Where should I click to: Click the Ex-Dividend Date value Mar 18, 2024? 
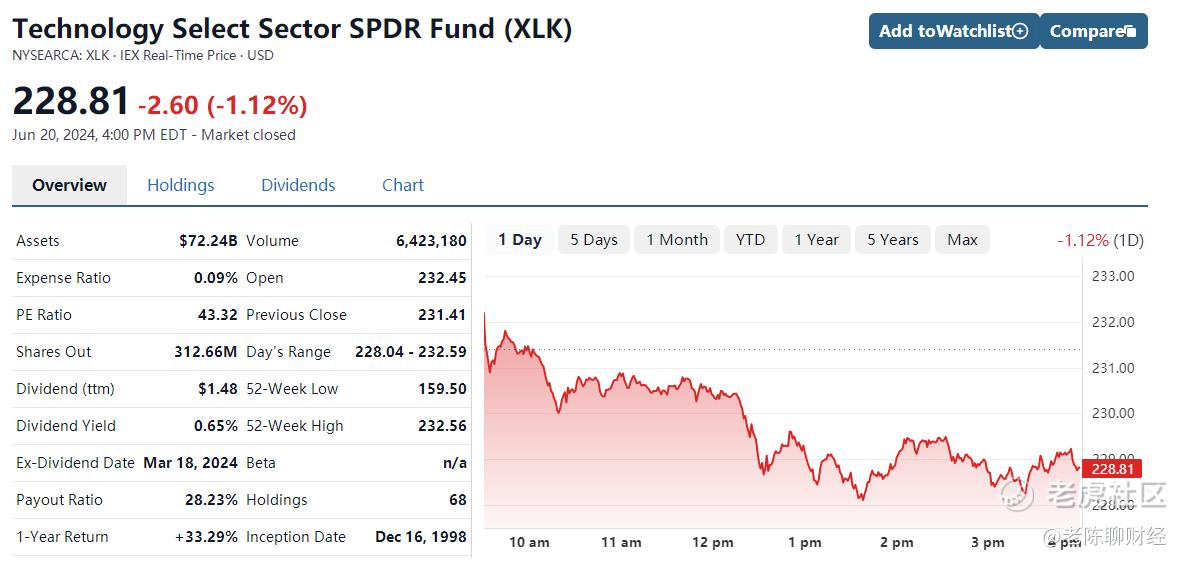point(190,463)
